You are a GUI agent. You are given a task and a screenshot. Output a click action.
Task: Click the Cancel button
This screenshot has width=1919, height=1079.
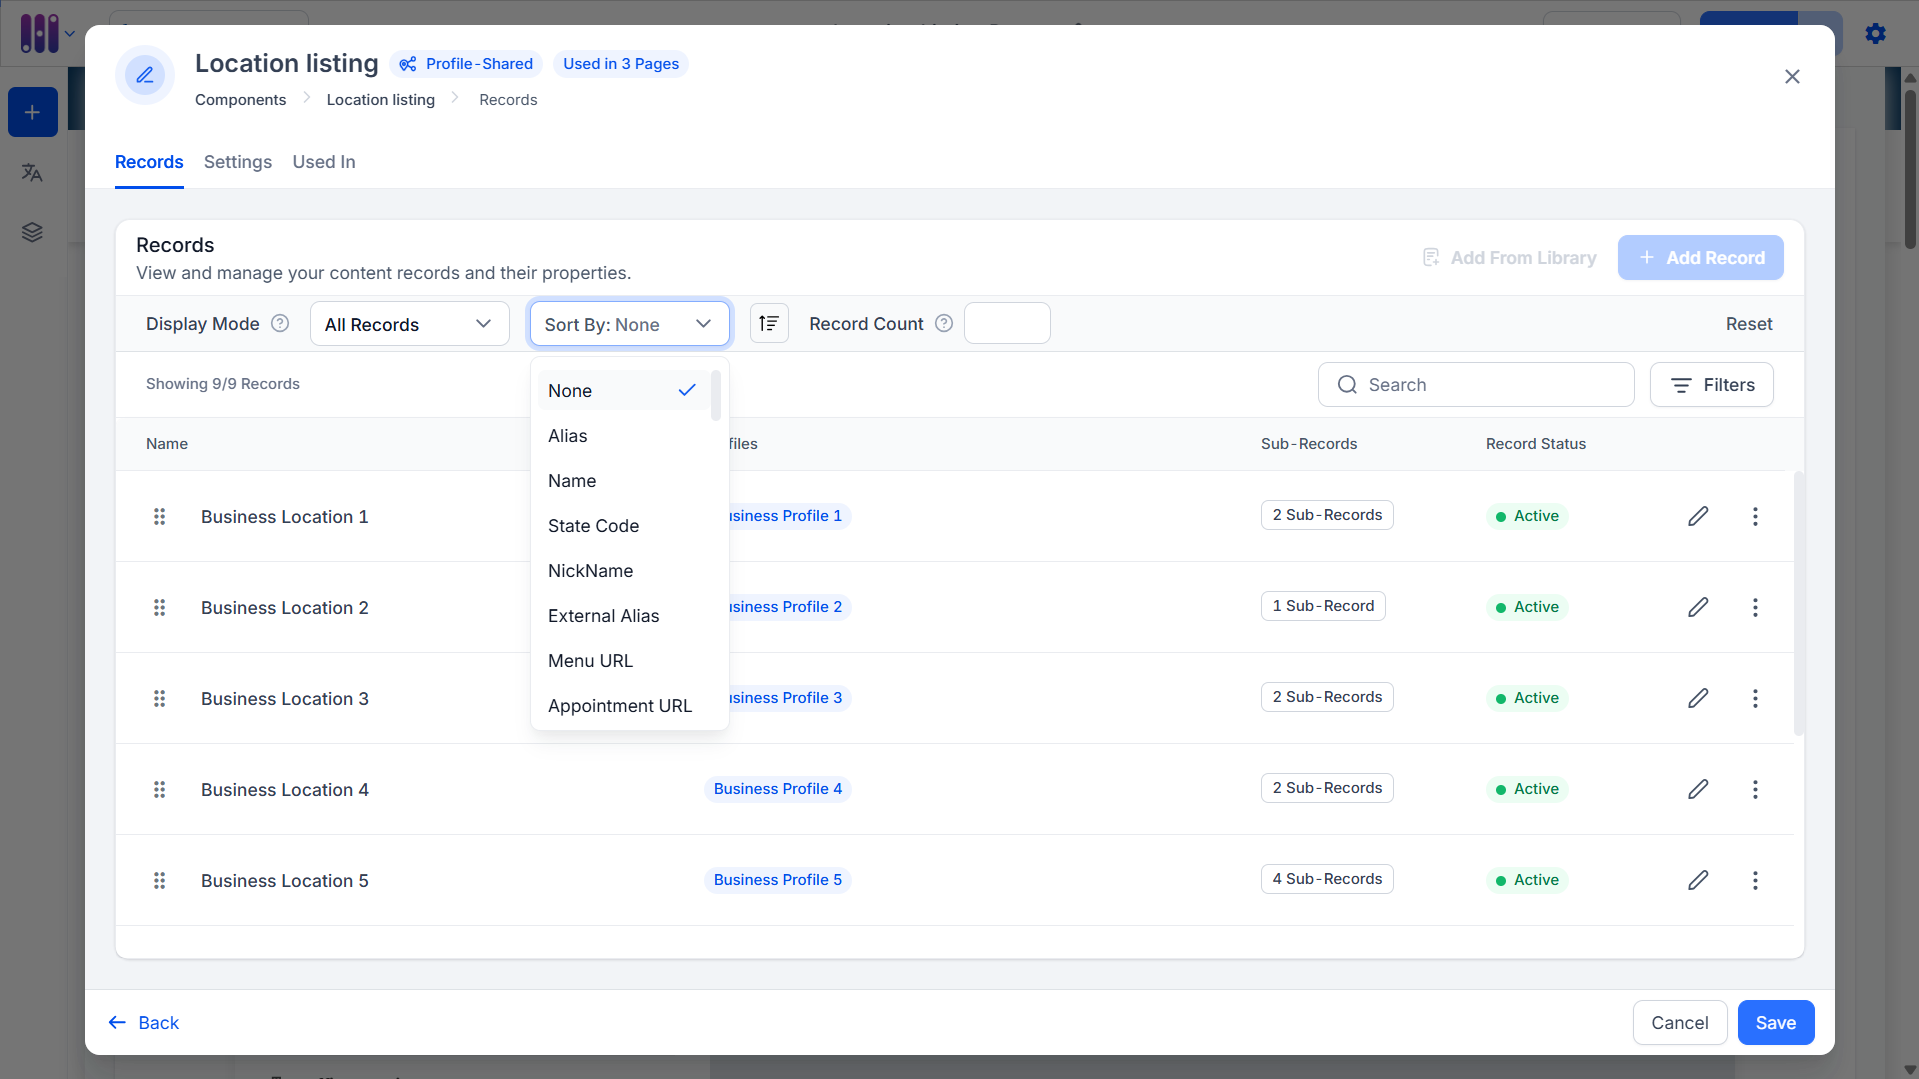point(1680,1023)
